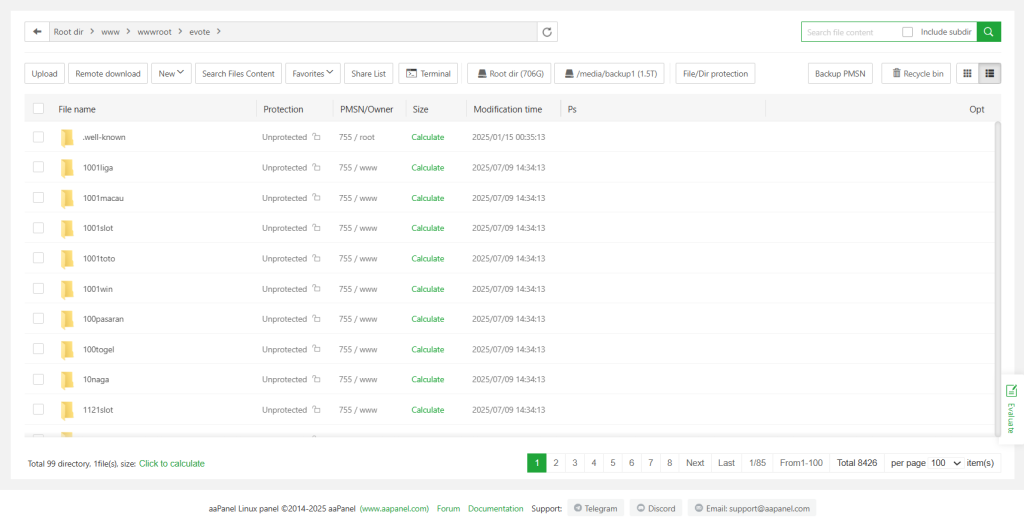Click the search file content field
This screenshot has height=524, width=1024.
850,32
